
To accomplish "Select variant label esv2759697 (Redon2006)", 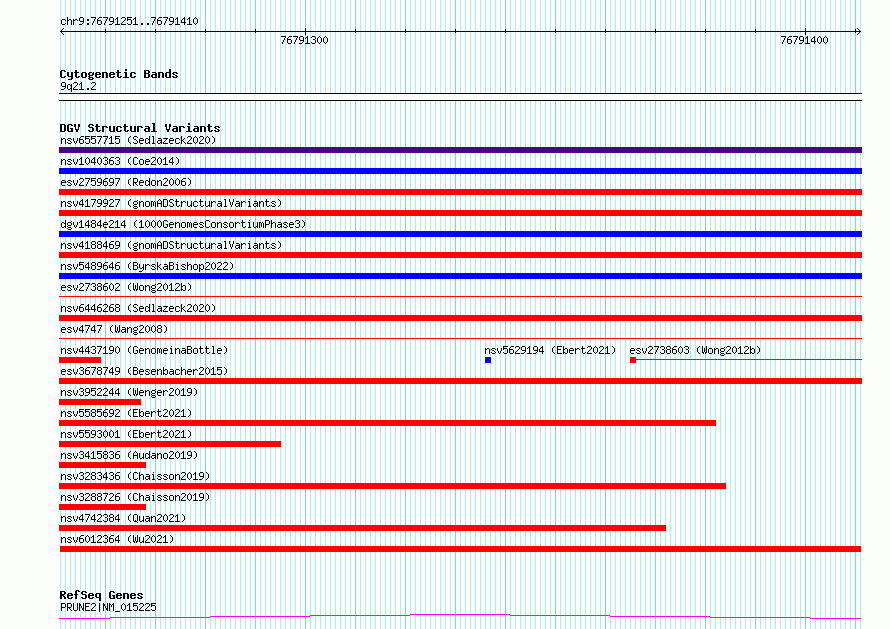I will point(126,182).
